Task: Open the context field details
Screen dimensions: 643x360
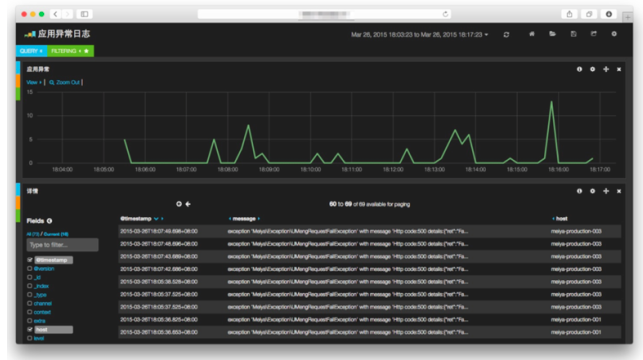Action: tap(42, 312)
